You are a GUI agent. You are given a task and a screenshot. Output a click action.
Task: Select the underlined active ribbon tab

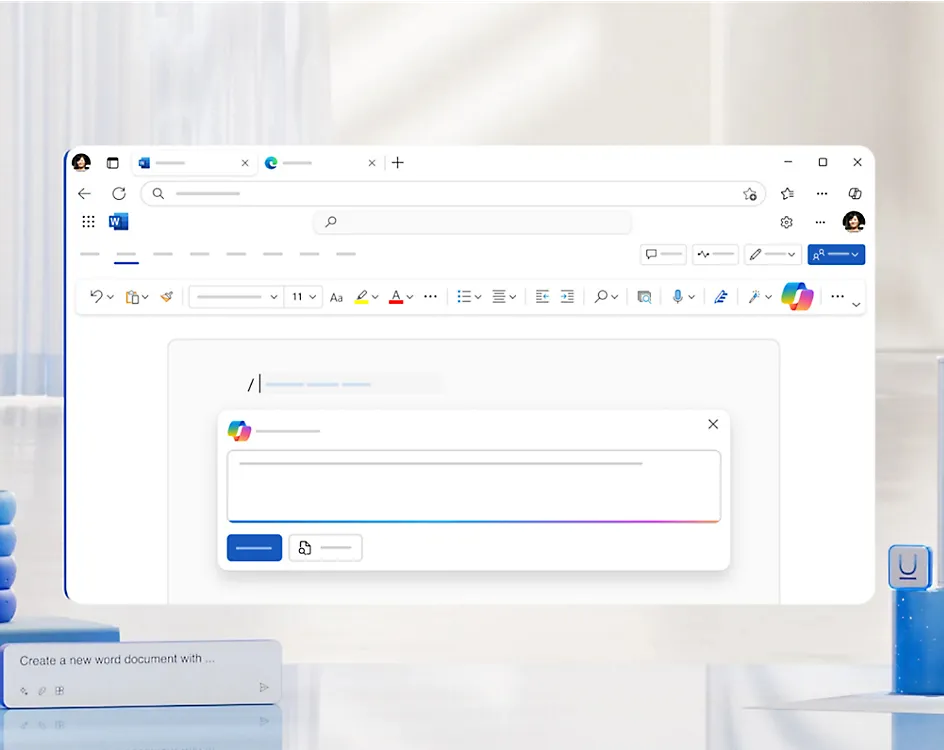pos(126,255)
